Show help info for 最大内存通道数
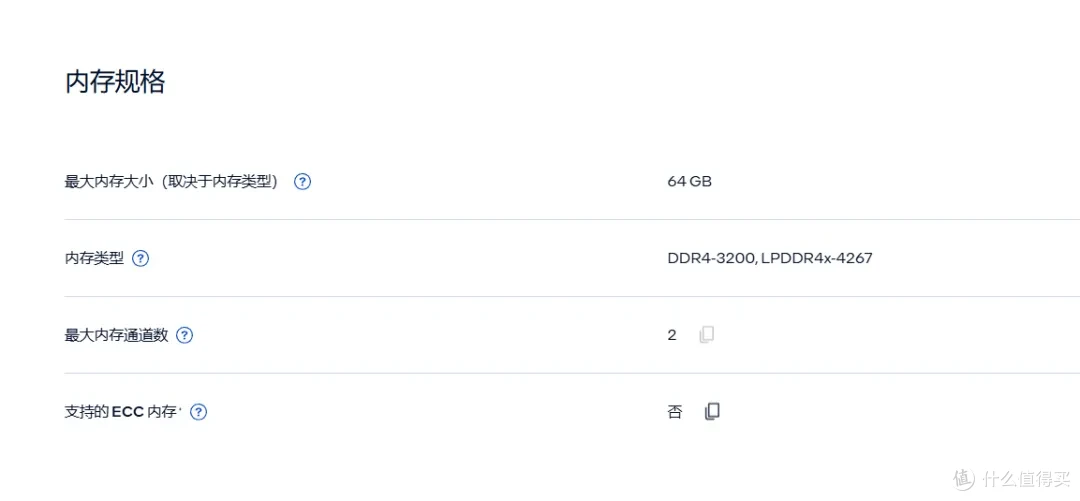This screenshot has width=1080, height=501. [185, 336]
